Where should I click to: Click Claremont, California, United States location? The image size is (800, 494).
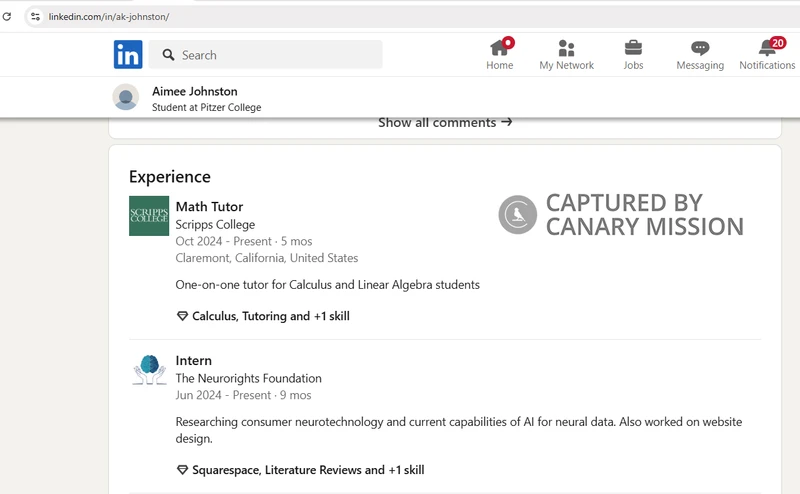click(267, 258)
